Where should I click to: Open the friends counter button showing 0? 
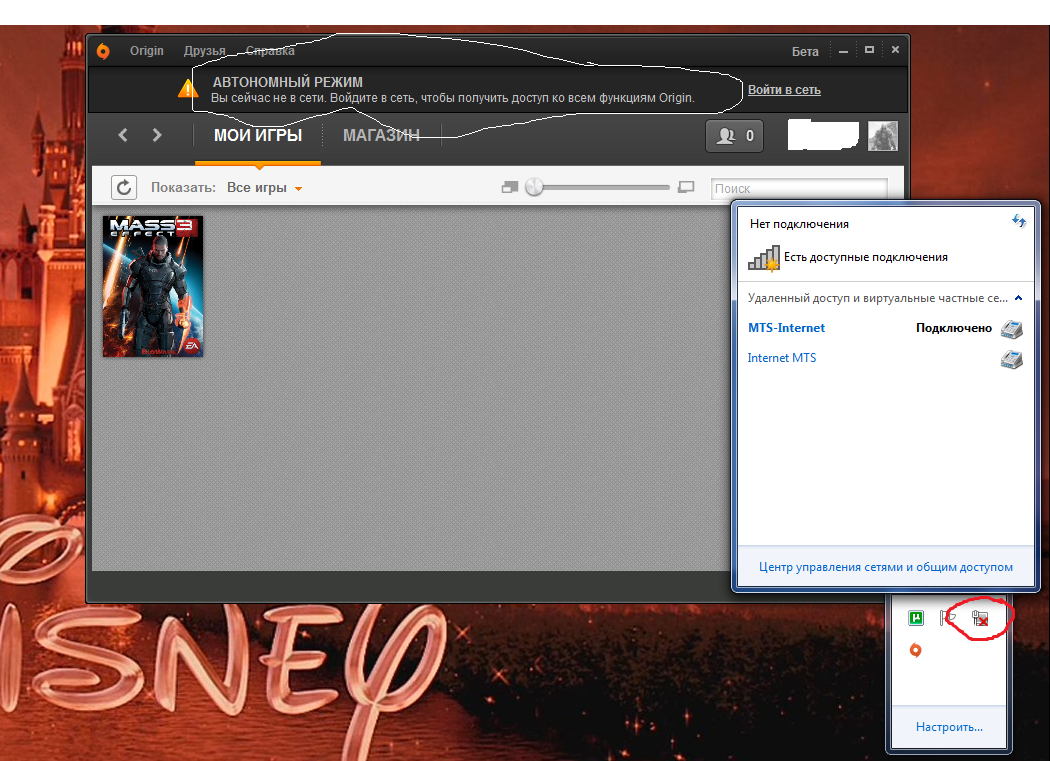click(x=735, y=136)
